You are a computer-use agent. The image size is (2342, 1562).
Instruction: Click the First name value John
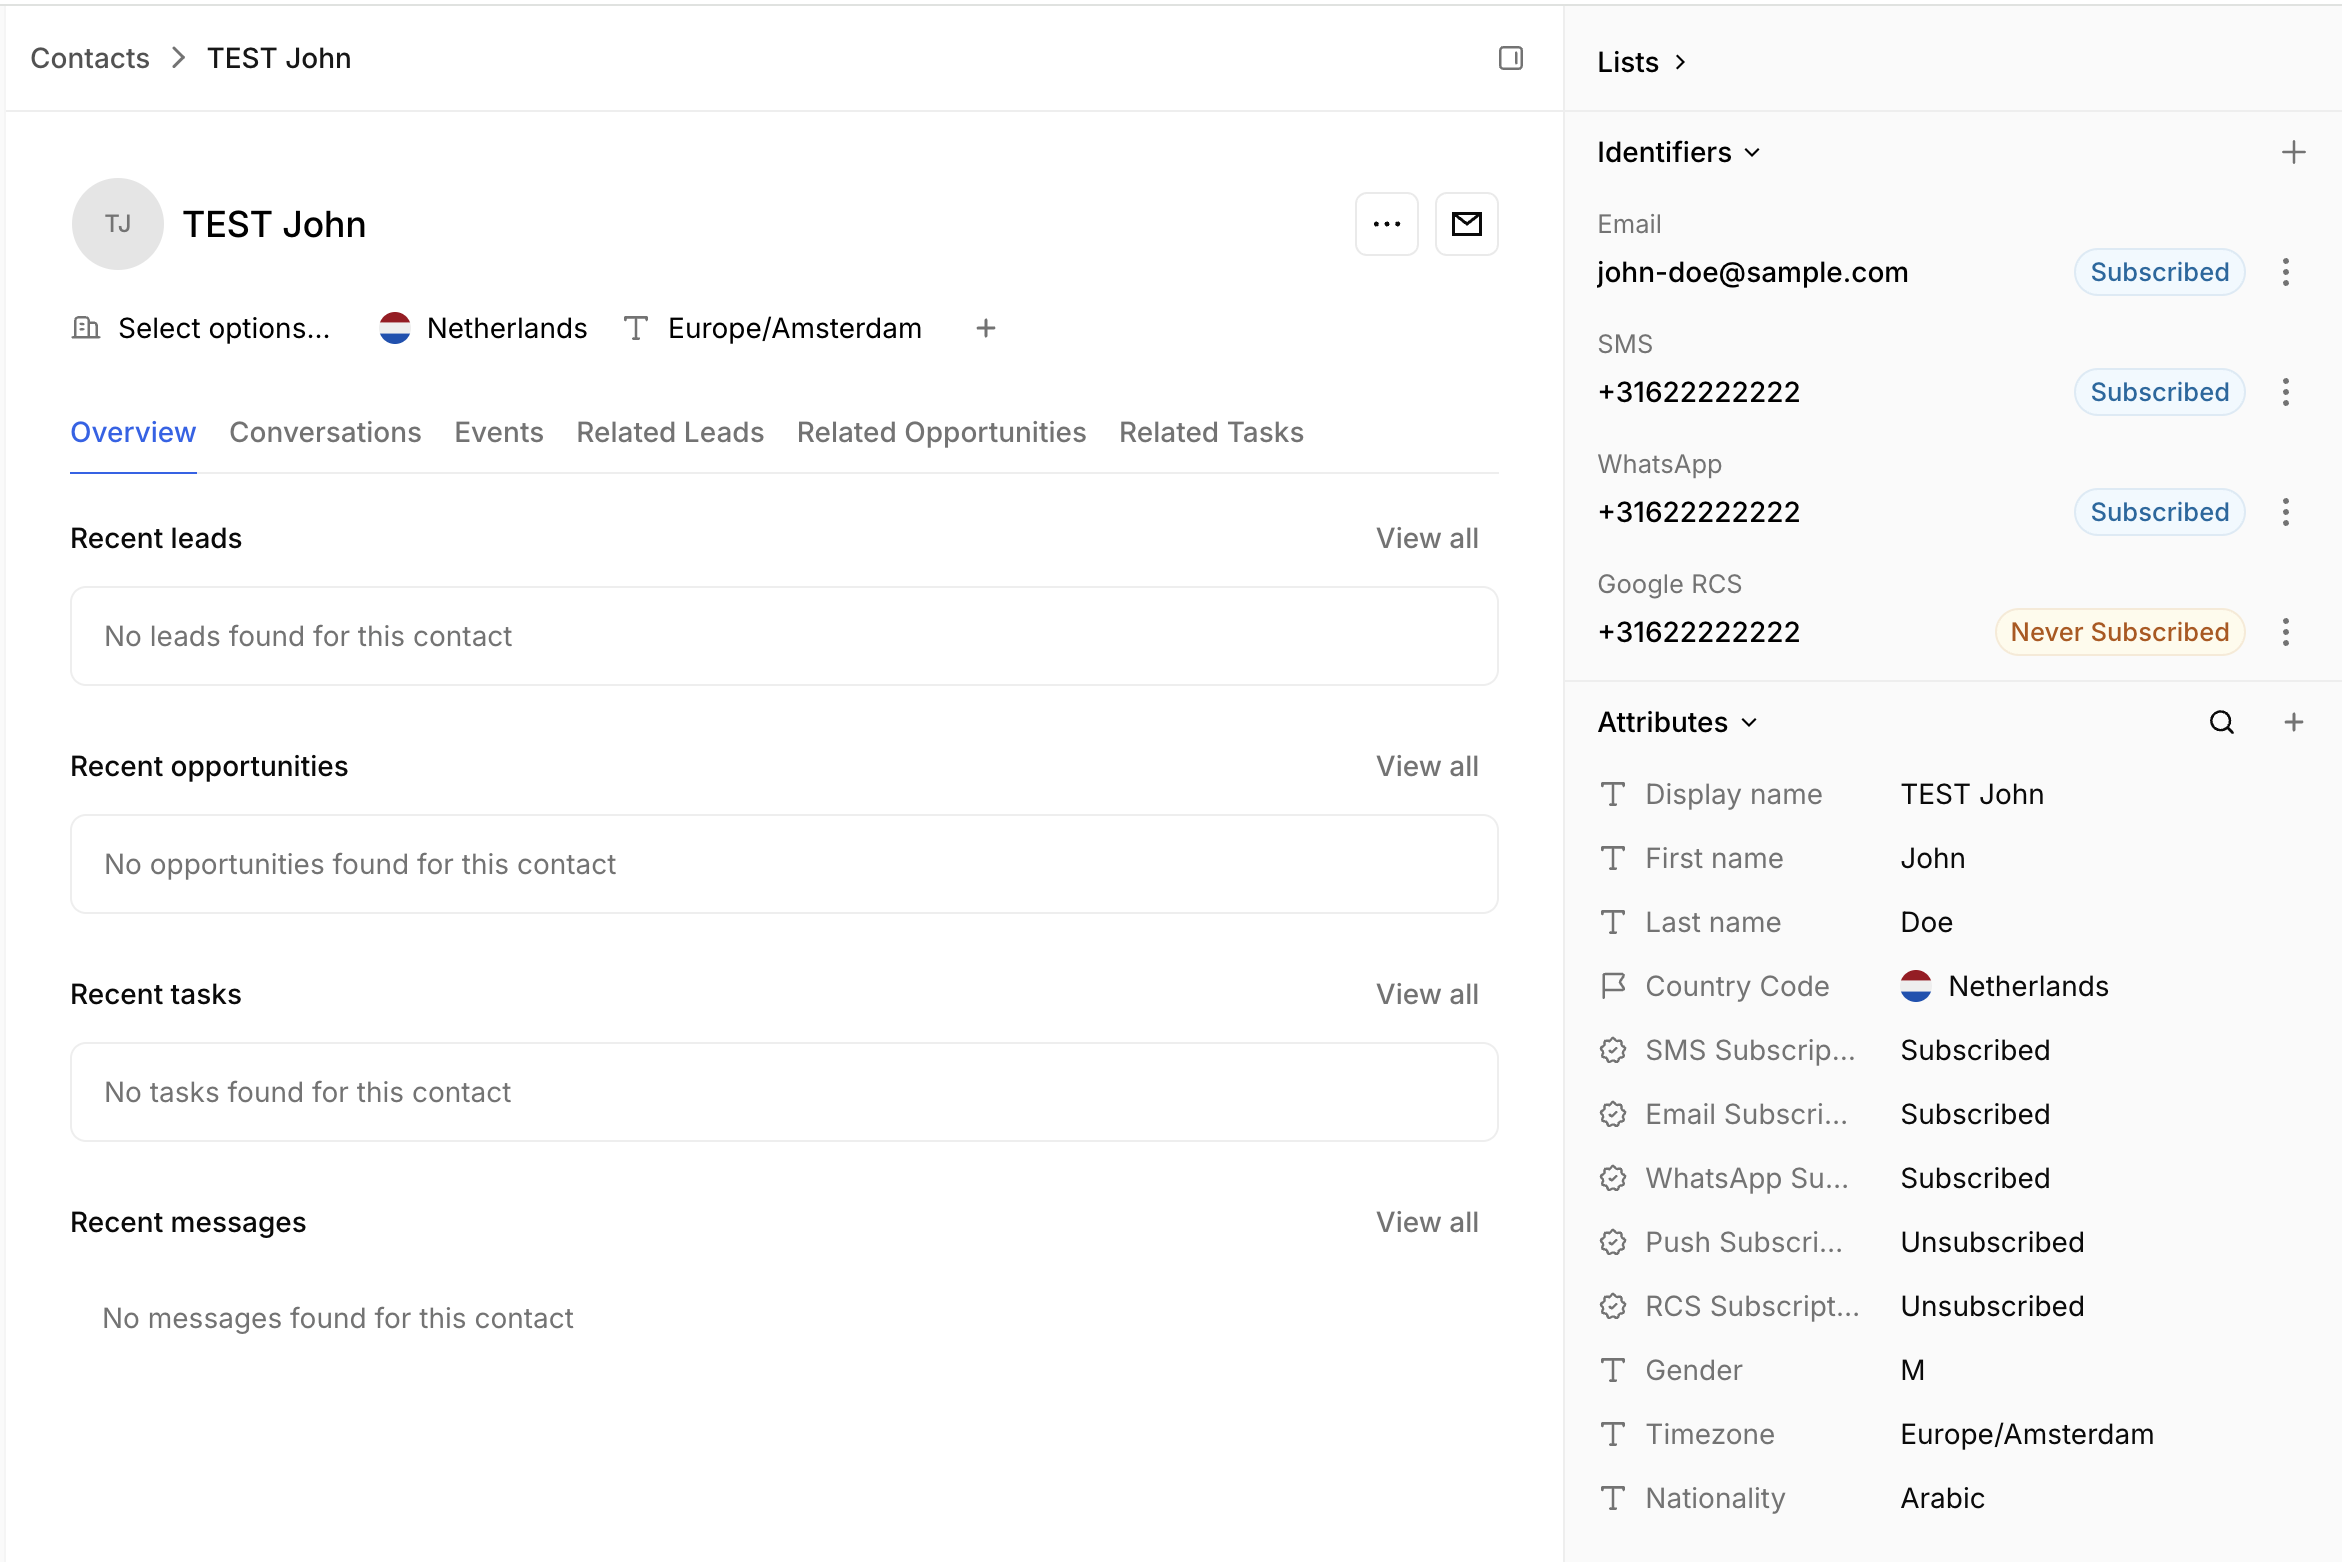(1932, 858)
